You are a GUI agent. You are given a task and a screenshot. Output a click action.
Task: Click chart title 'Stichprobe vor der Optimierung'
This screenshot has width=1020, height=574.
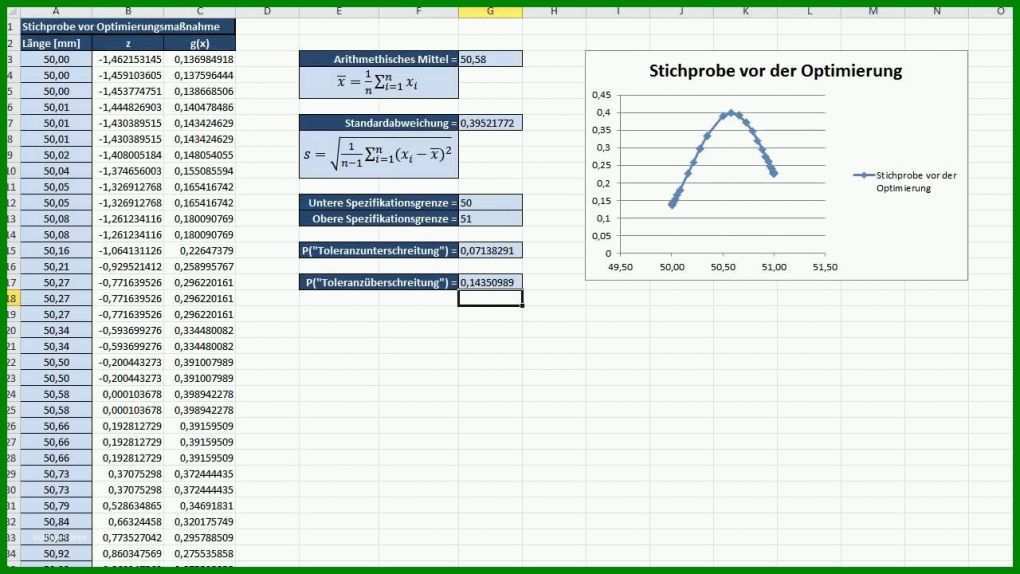click(x=775, y=71)
